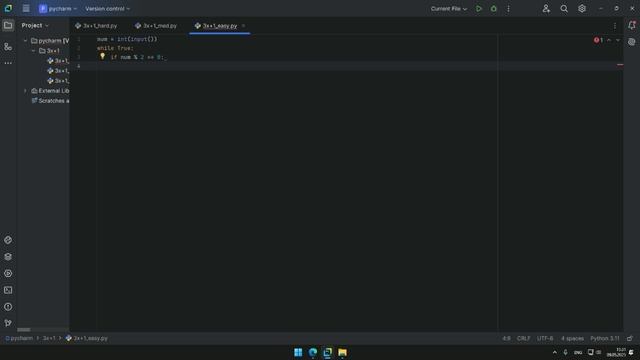
Task: Toggle the Structure tool window icon
Action: [8, 47]
